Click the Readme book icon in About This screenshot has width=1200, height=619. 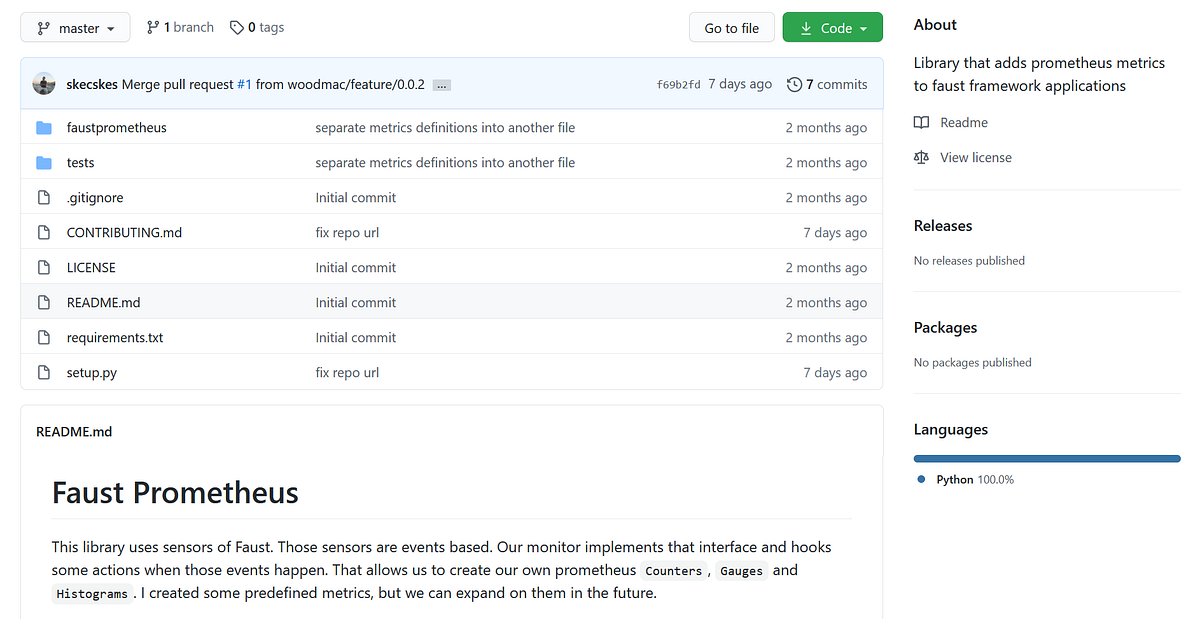(x=921, y=122)
